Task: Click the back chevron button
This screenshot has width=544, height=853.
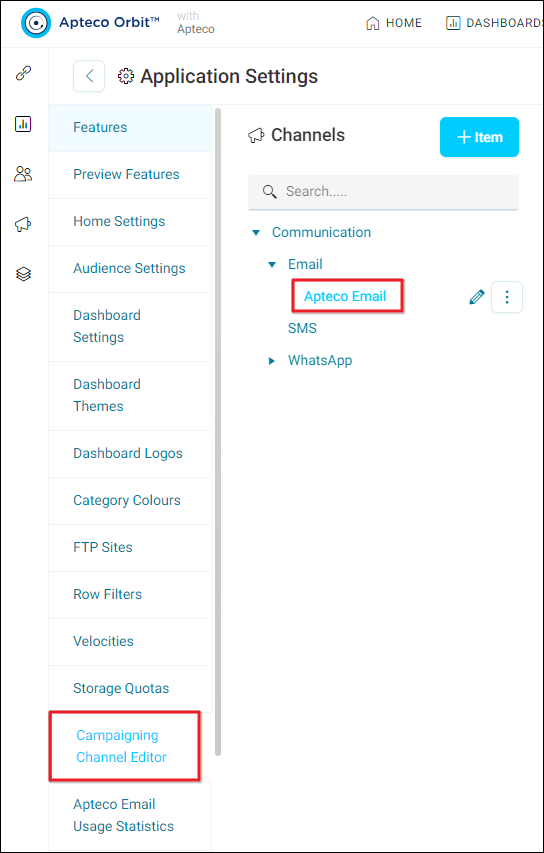Action: (89, 76)
